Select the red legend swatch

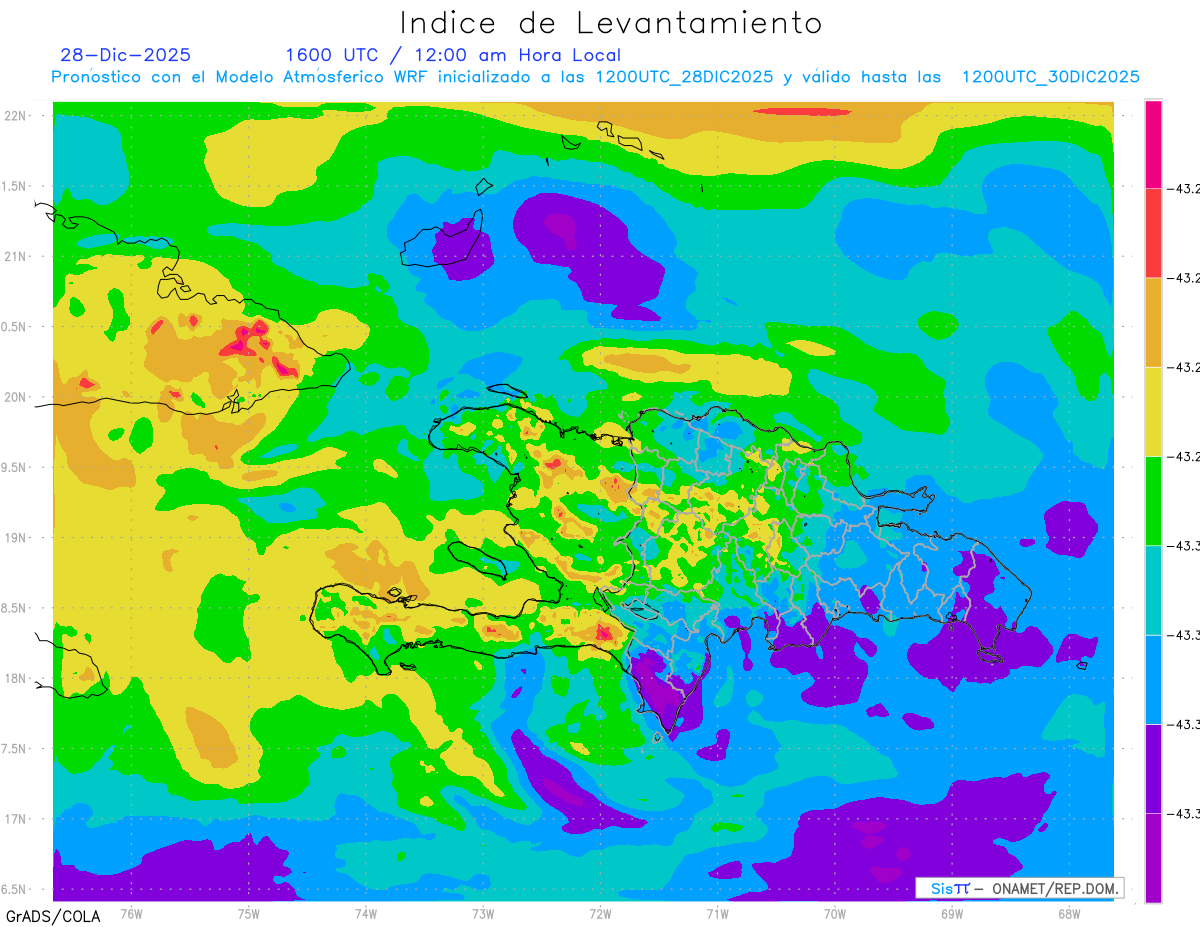1153,232
